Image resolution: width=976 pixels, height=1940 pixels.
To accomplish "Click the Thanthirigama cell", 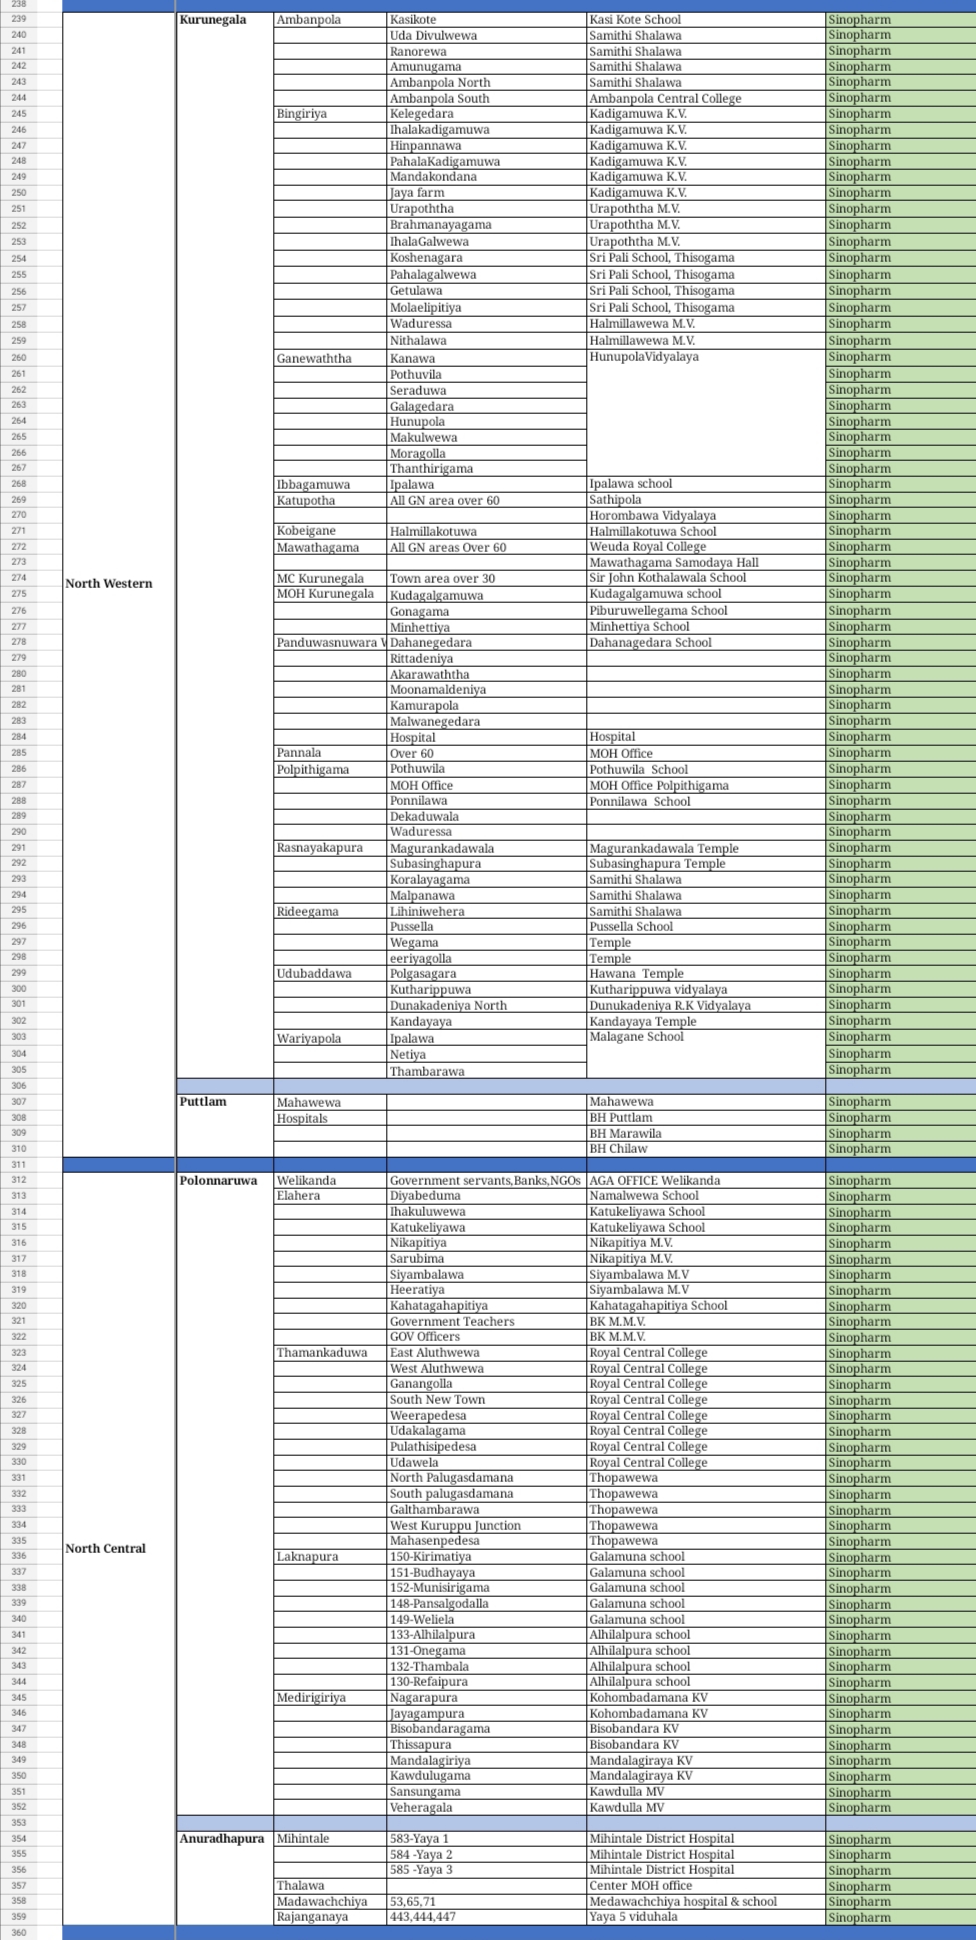I will (x=487, y=468).
